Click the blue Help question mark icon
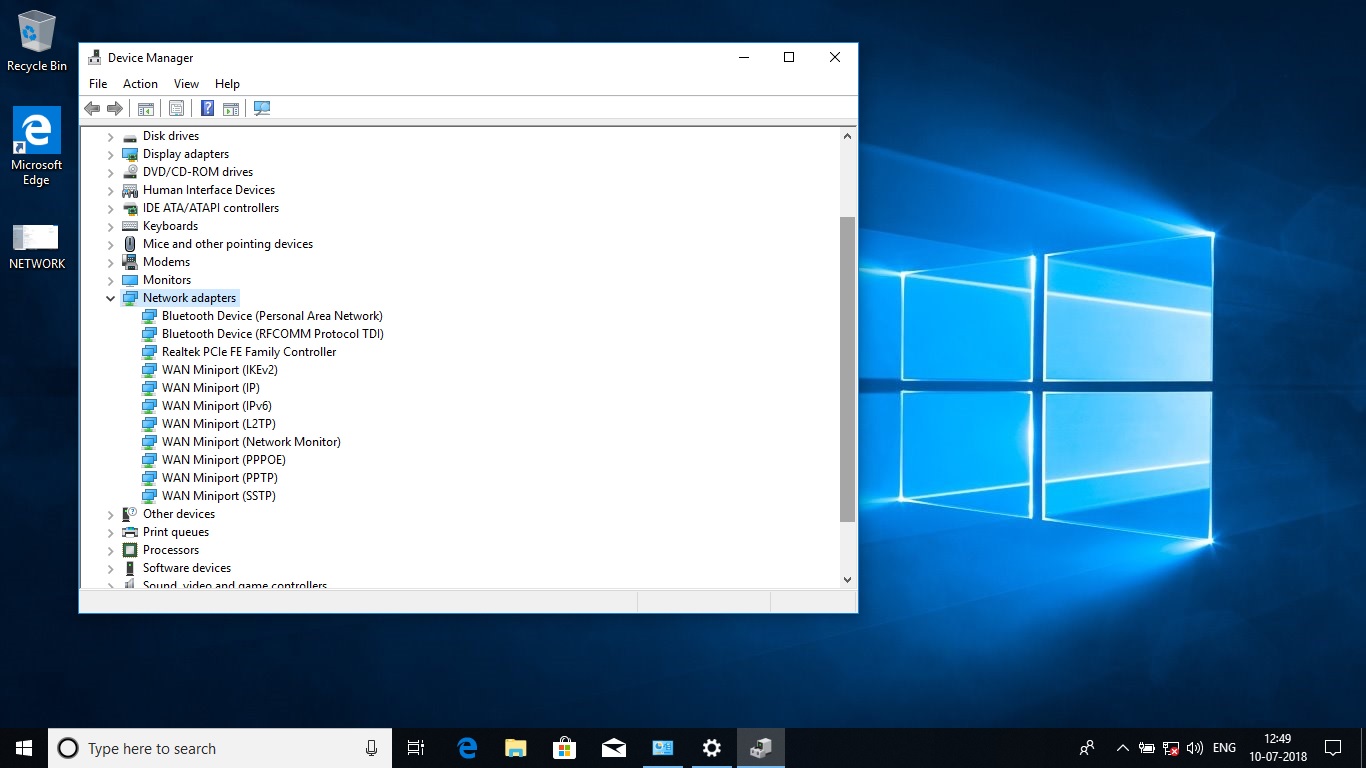Viewport: 1366px width, 768px height. (x=207, y=108)
